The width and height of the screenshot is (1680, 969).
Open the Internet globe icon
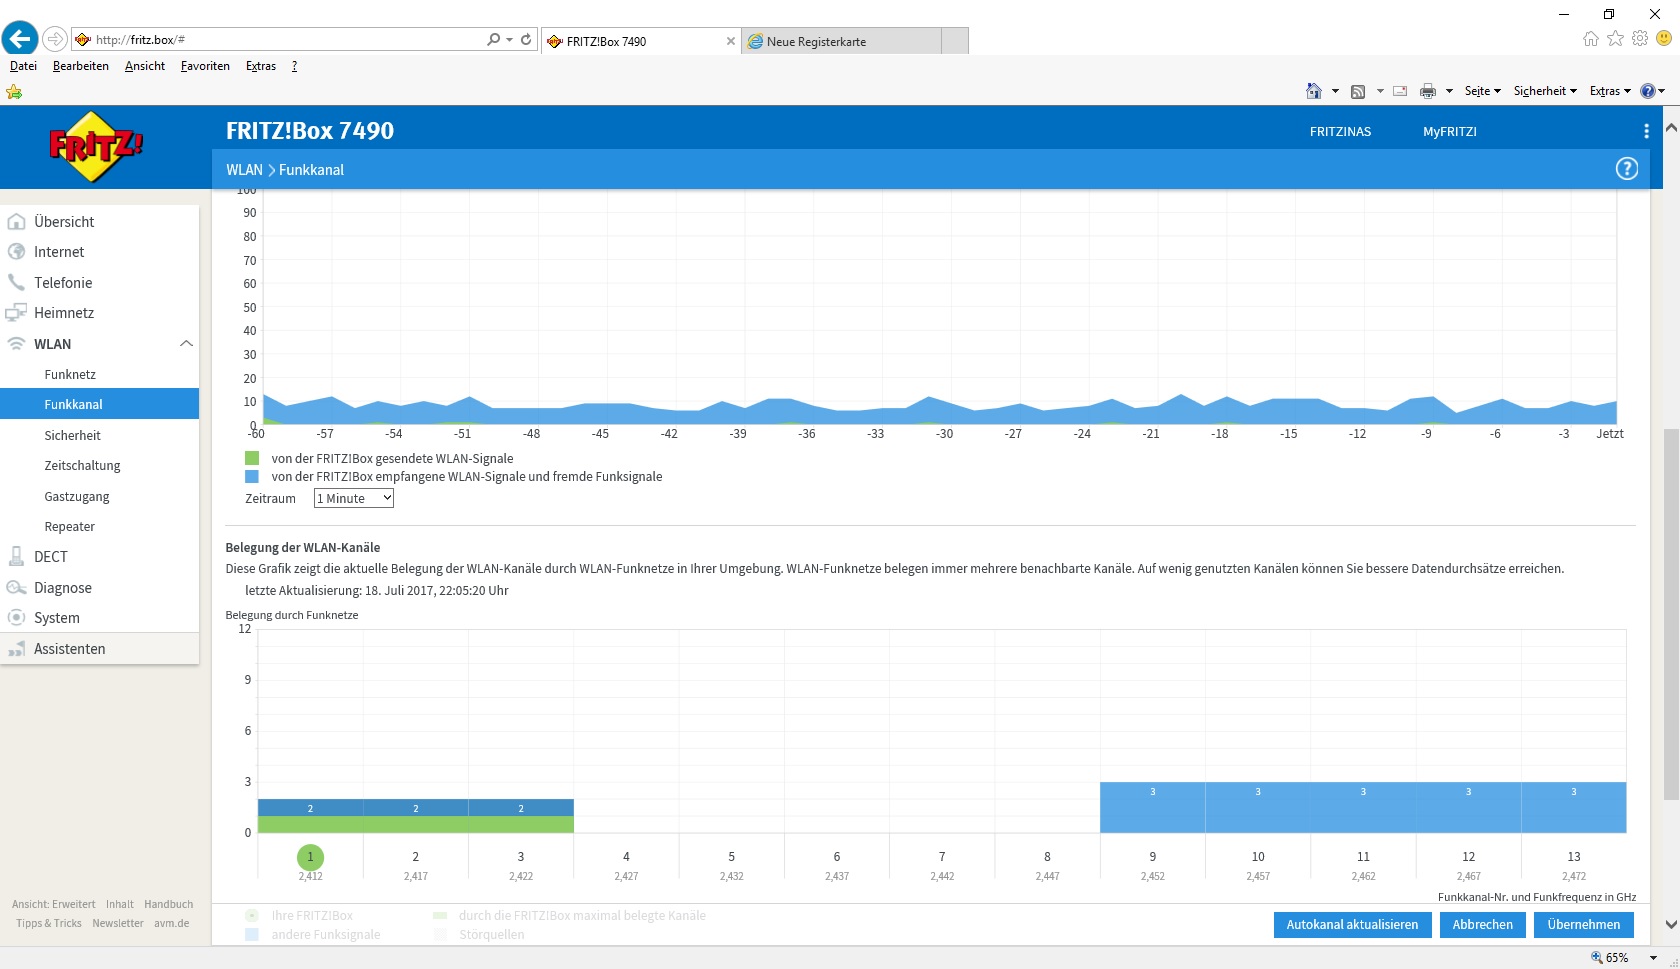16,252
